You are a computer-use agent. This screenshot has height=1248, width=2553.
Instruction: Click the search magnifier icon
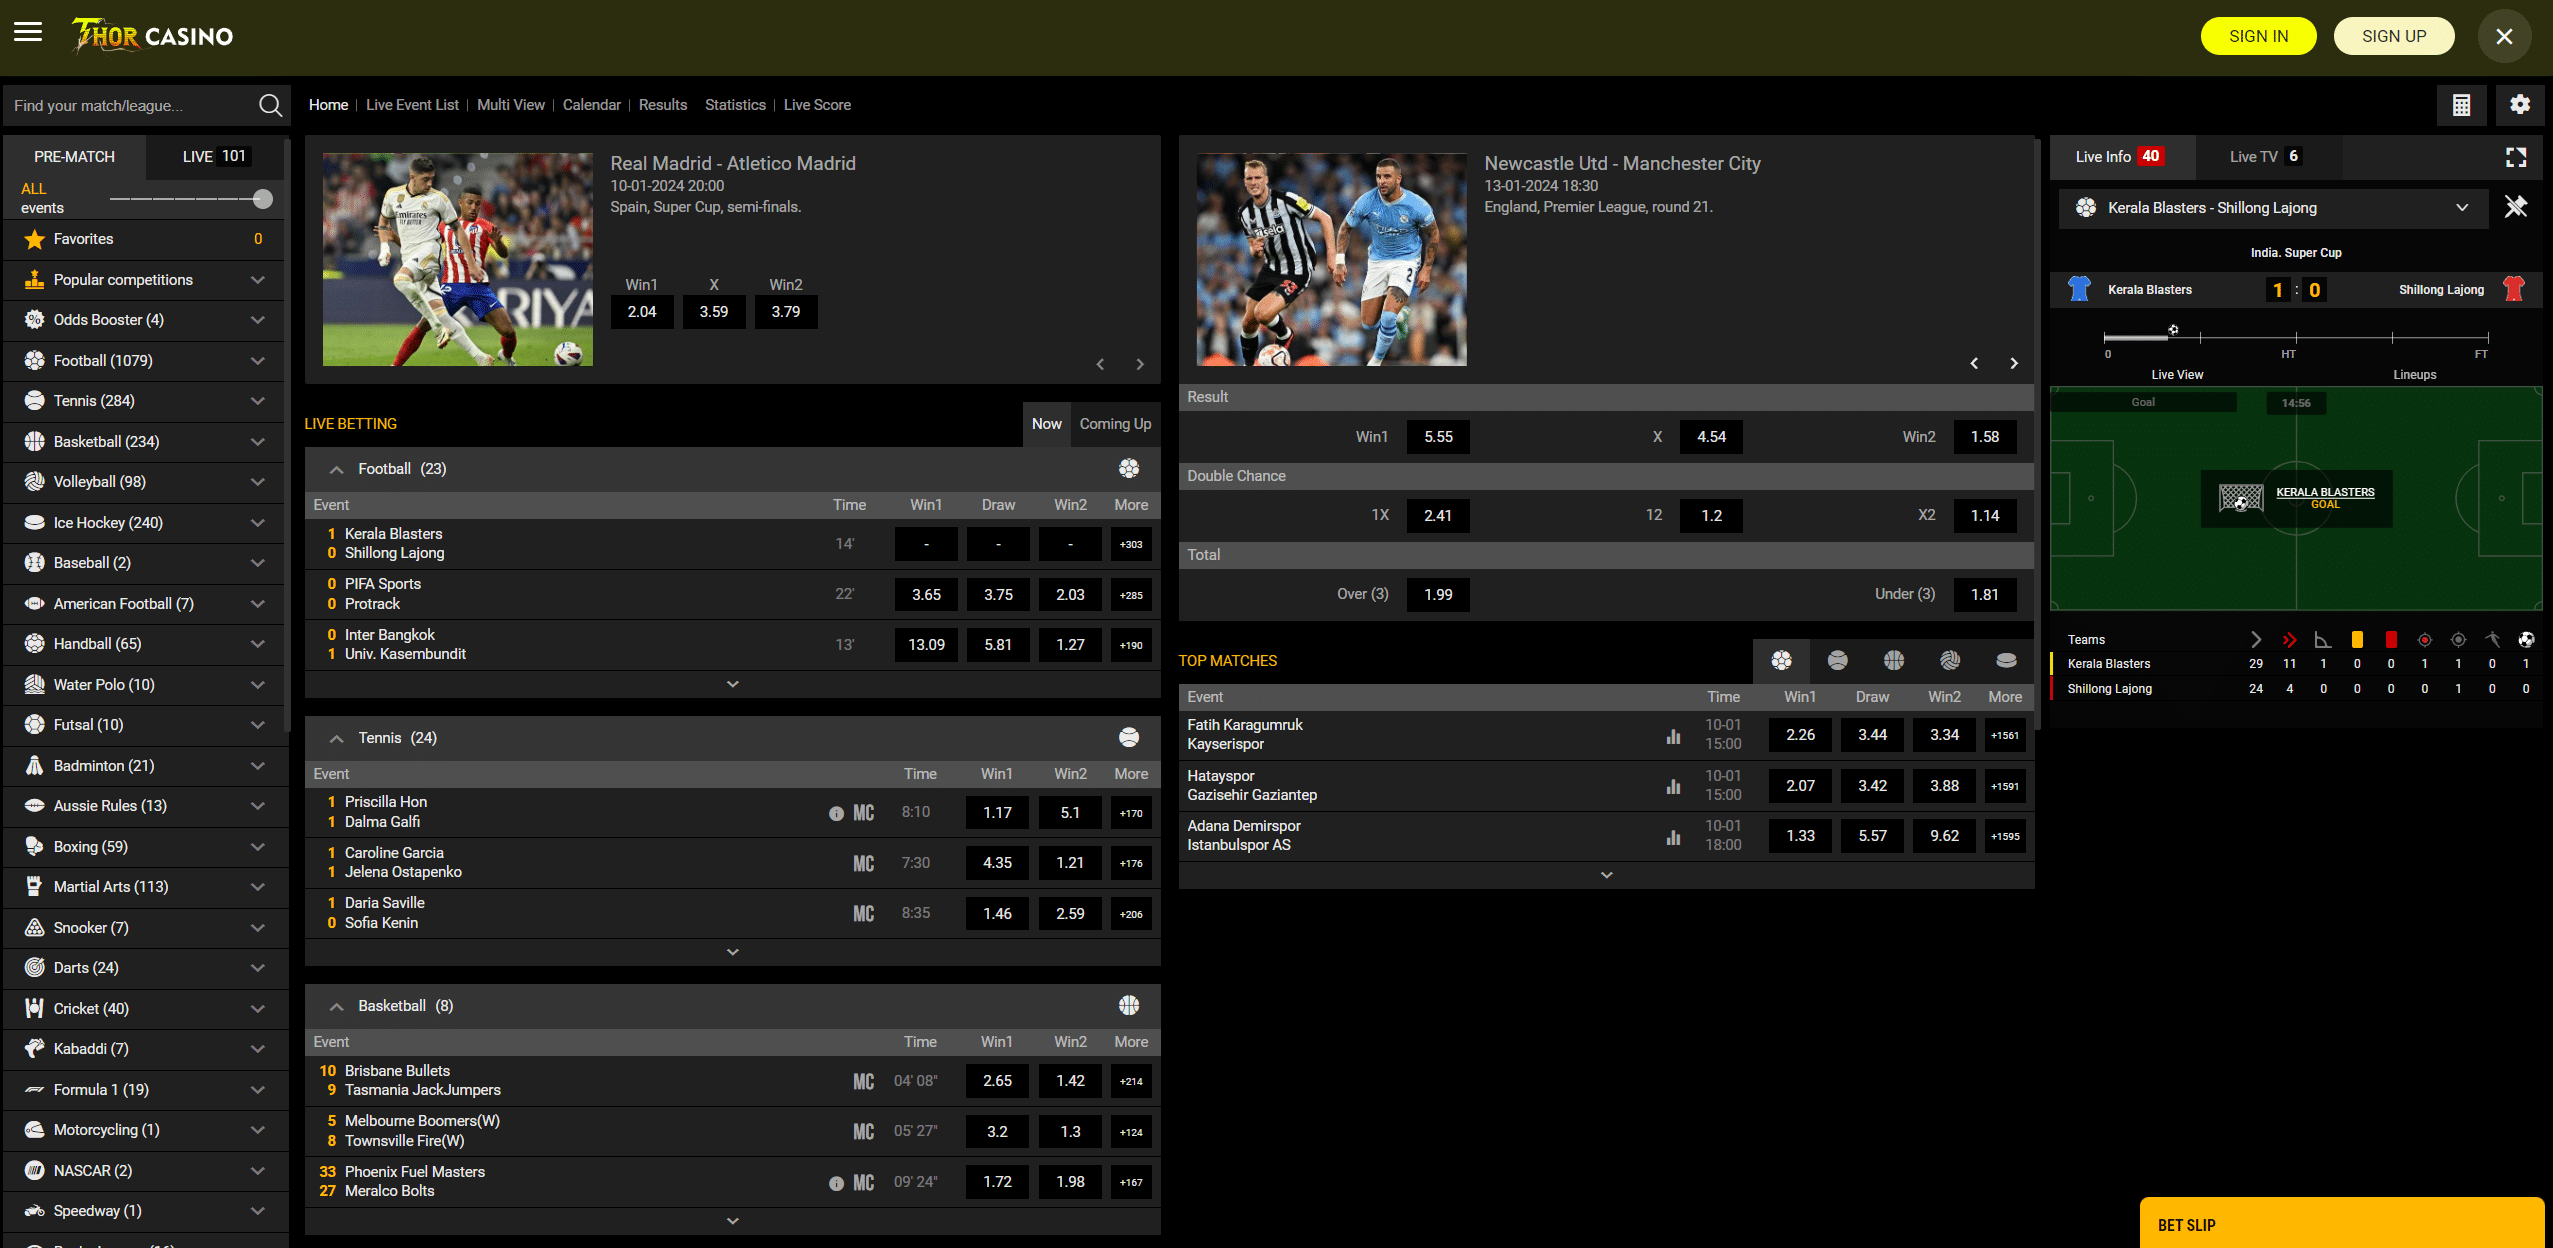click(x=270, y=105)
